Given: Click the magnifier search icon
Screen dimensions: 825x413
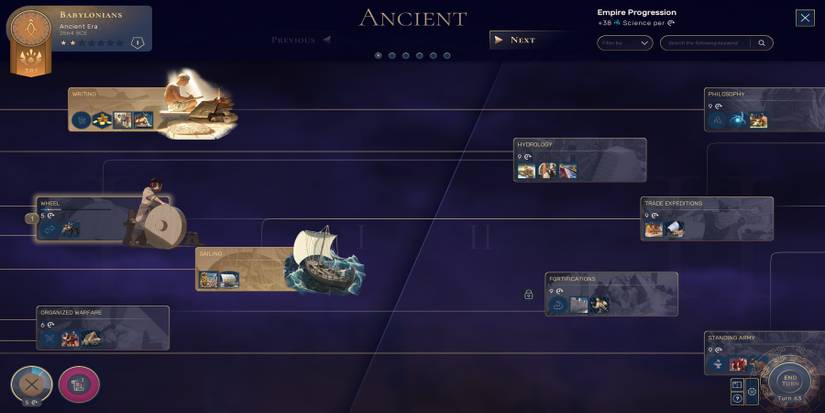Looking at the screenshot, I should click(x=761, y=43).
